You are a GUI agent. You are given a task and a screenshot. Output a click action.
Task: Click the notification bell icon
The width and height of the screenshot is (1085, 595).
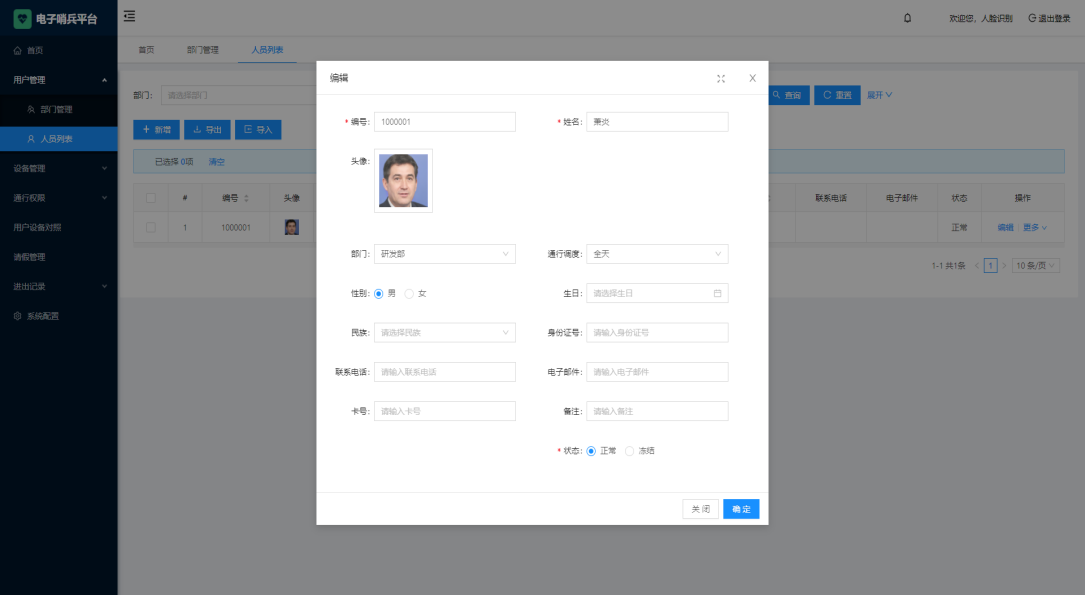(x=908, y=17)
